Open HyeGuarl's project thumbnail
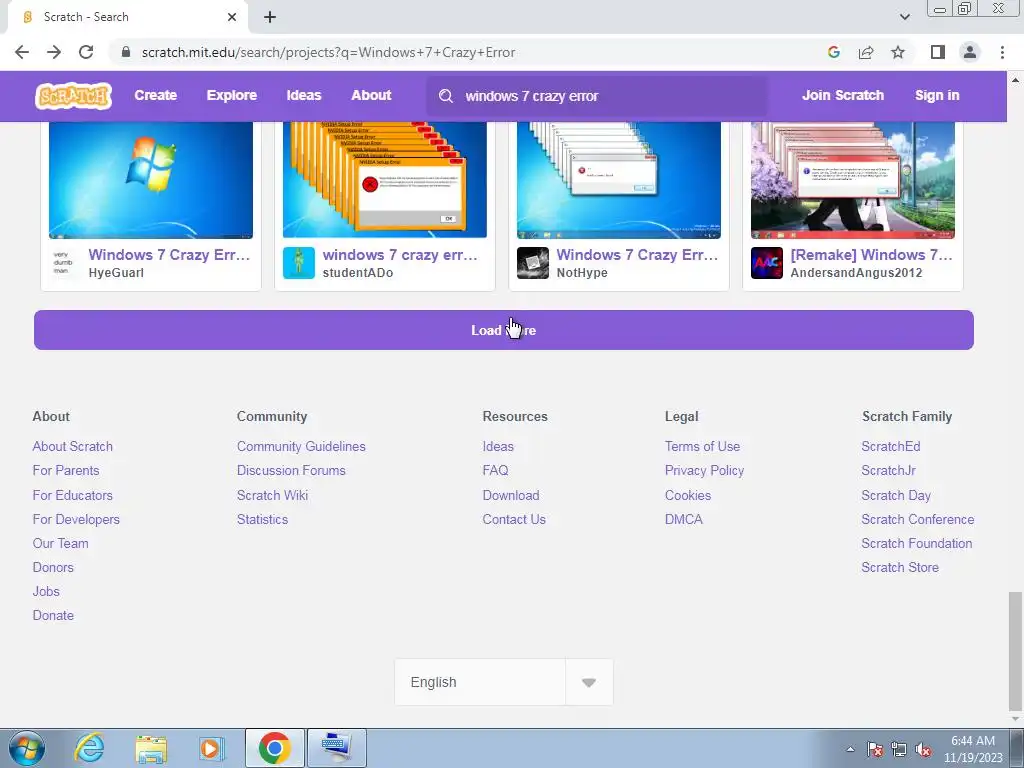 [151, 180]
